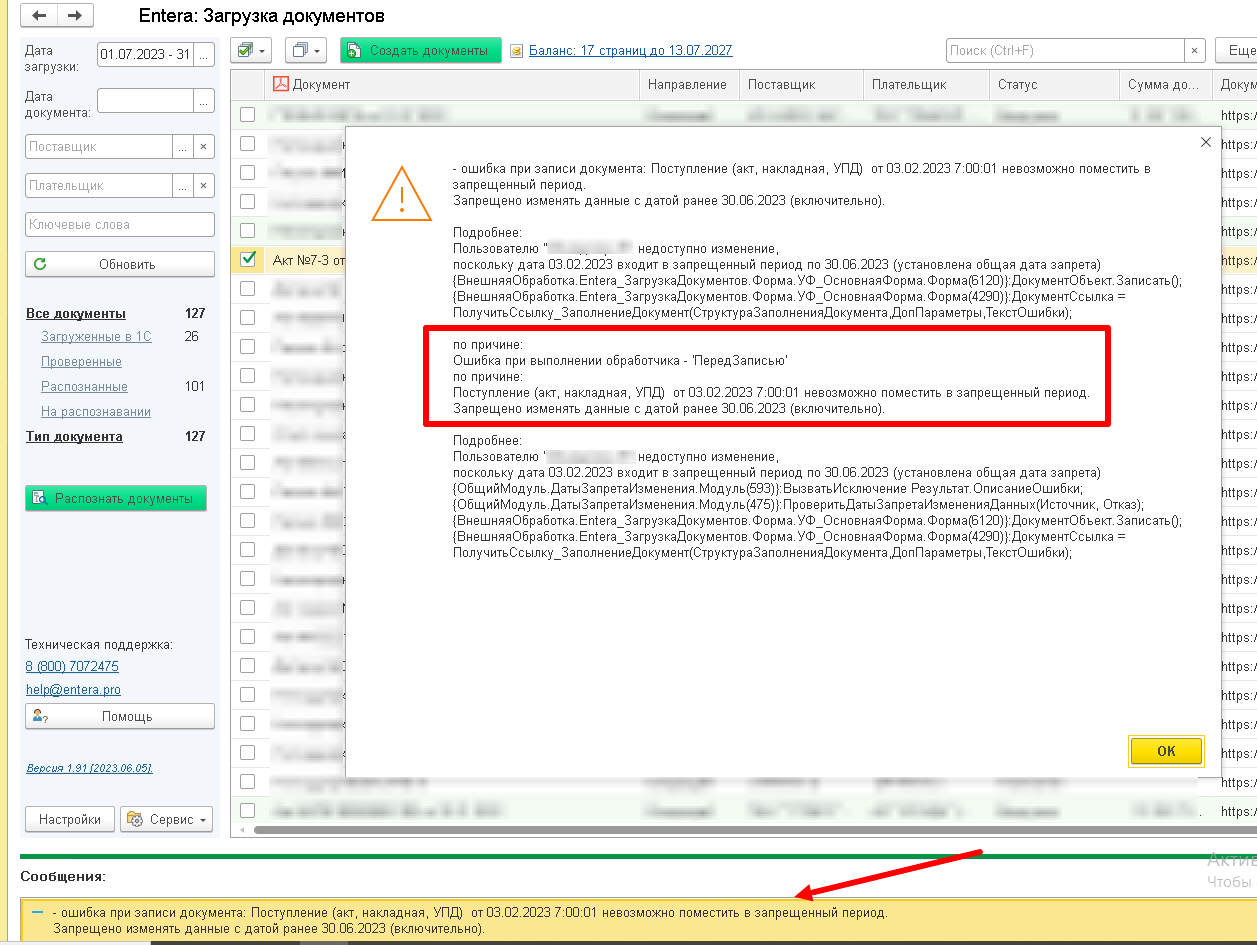Click the Ключевые слова input field

click(x=120, y=225)
